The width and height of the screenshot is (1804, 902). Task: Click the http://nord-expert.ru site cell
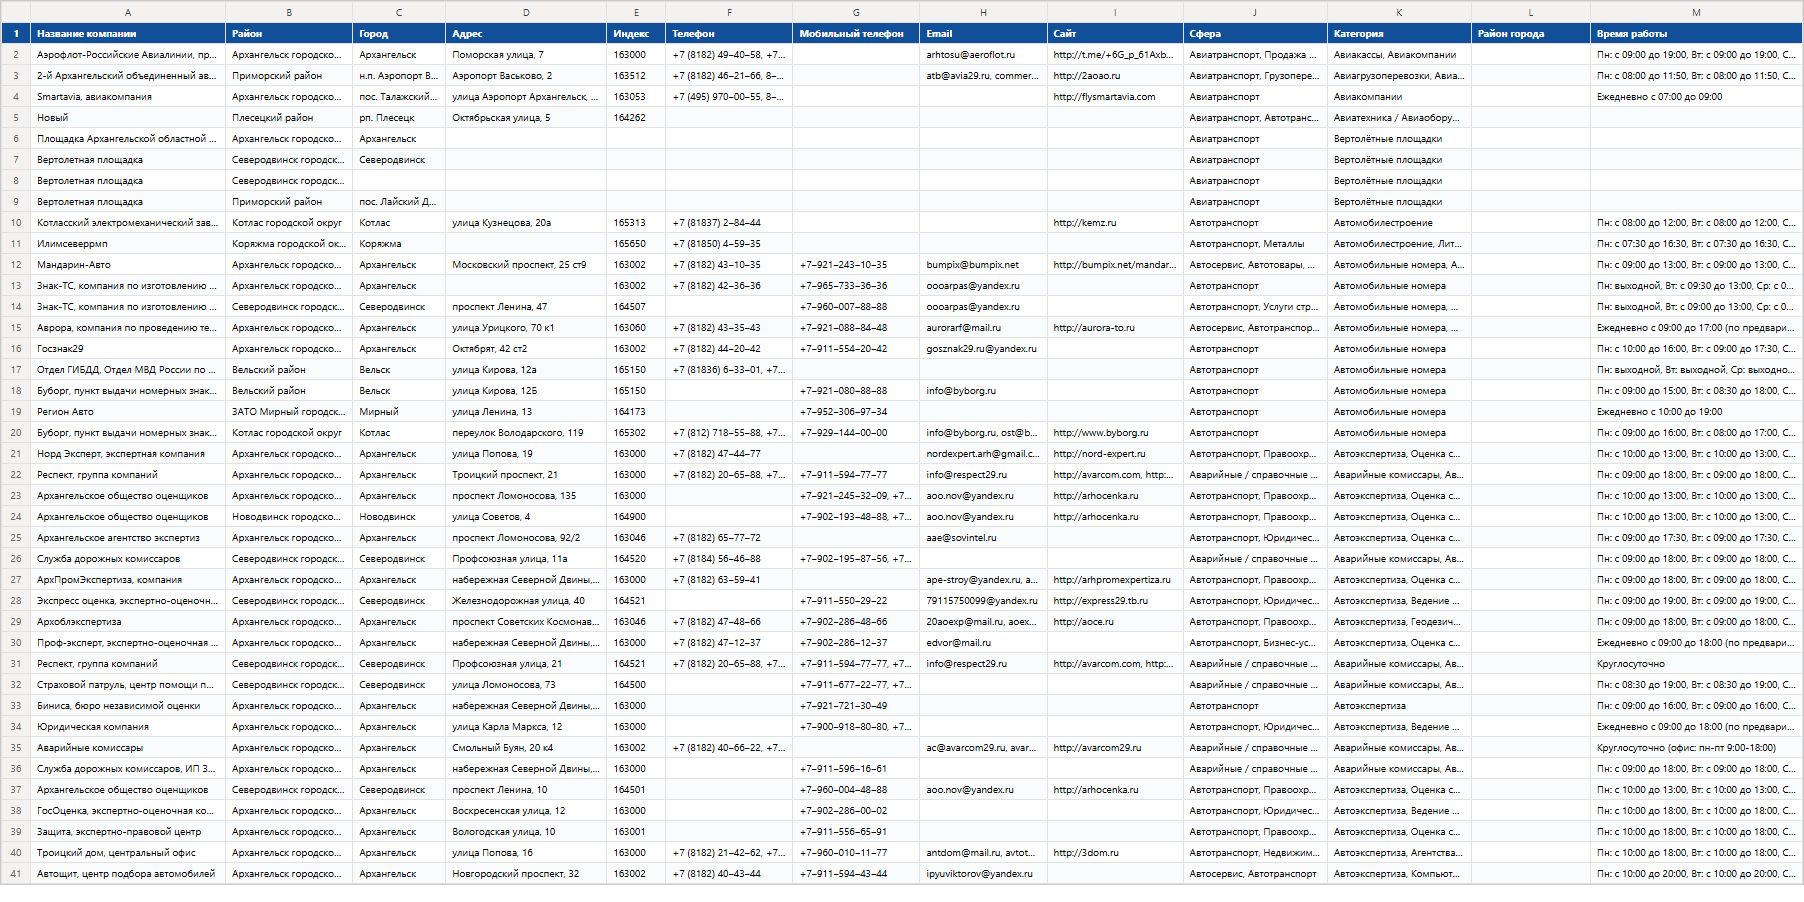(x=1115, y=454)
